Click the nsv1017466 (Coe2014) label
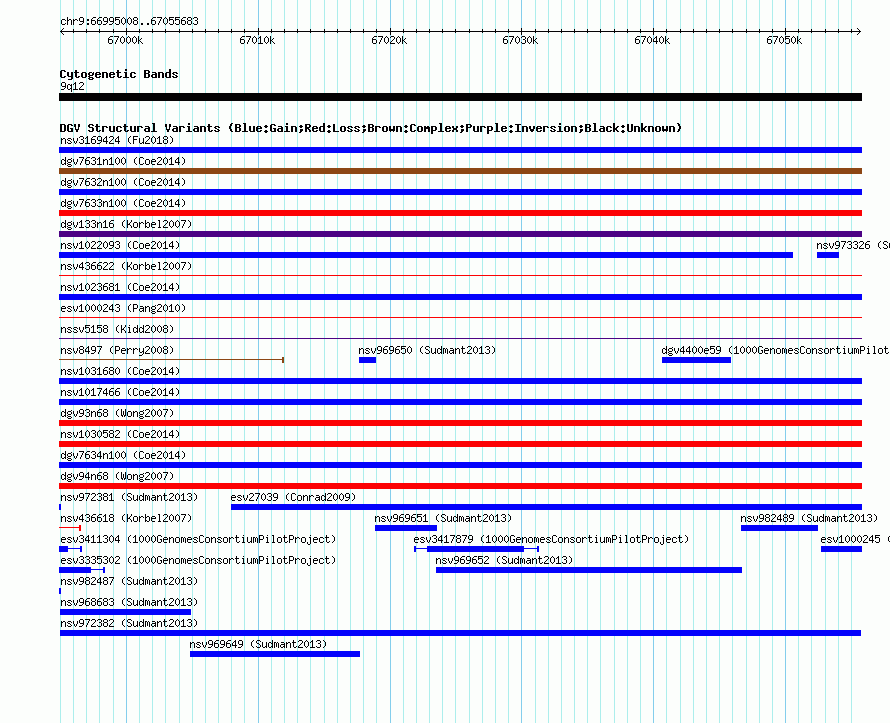Image resolution: width=890 pixels, height=723 pixels. tap(120, 392)
